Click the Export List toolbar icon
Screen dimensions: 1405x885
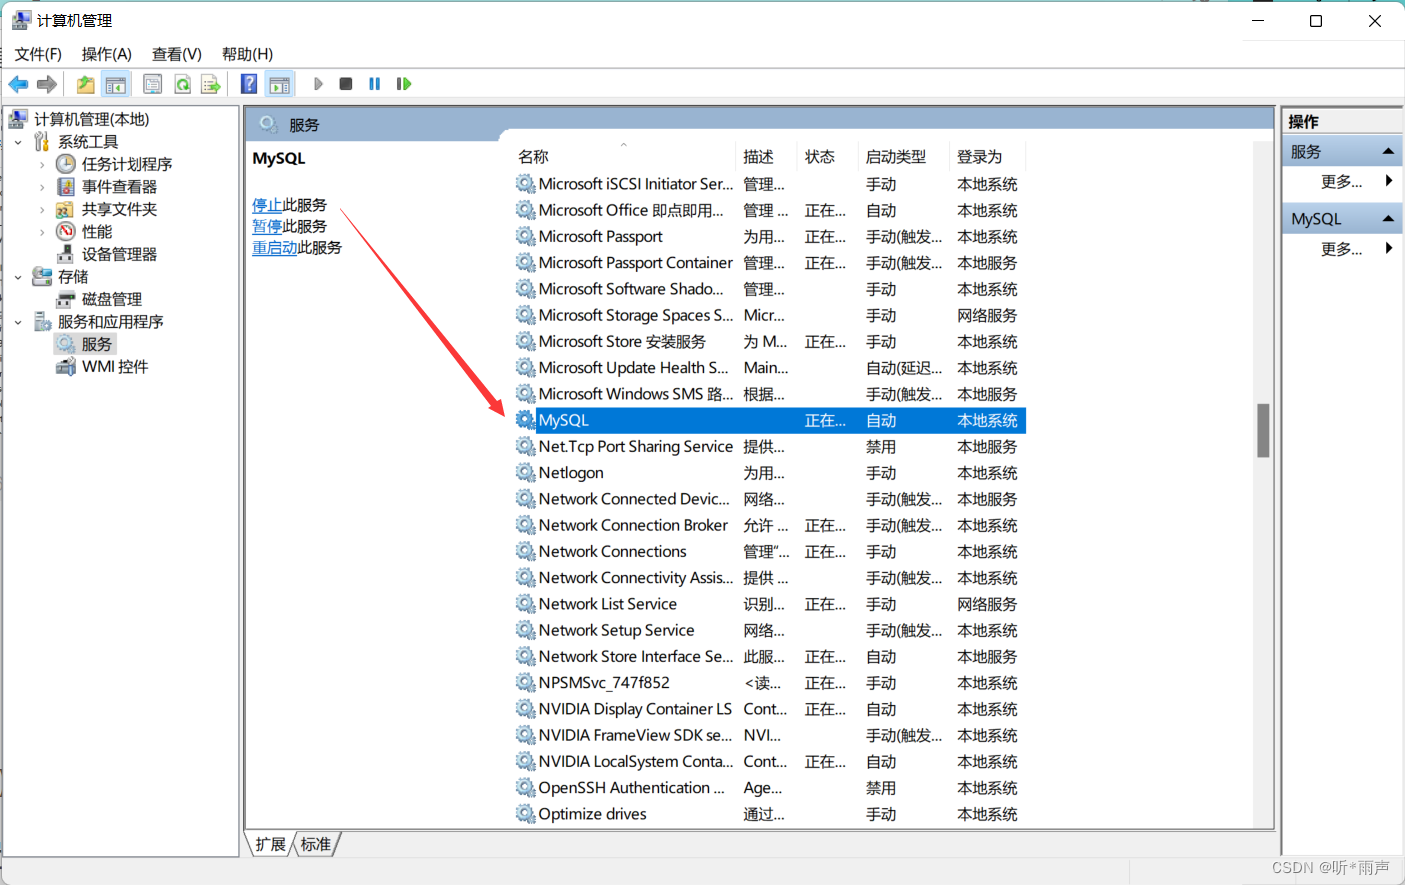pos(211,84)
